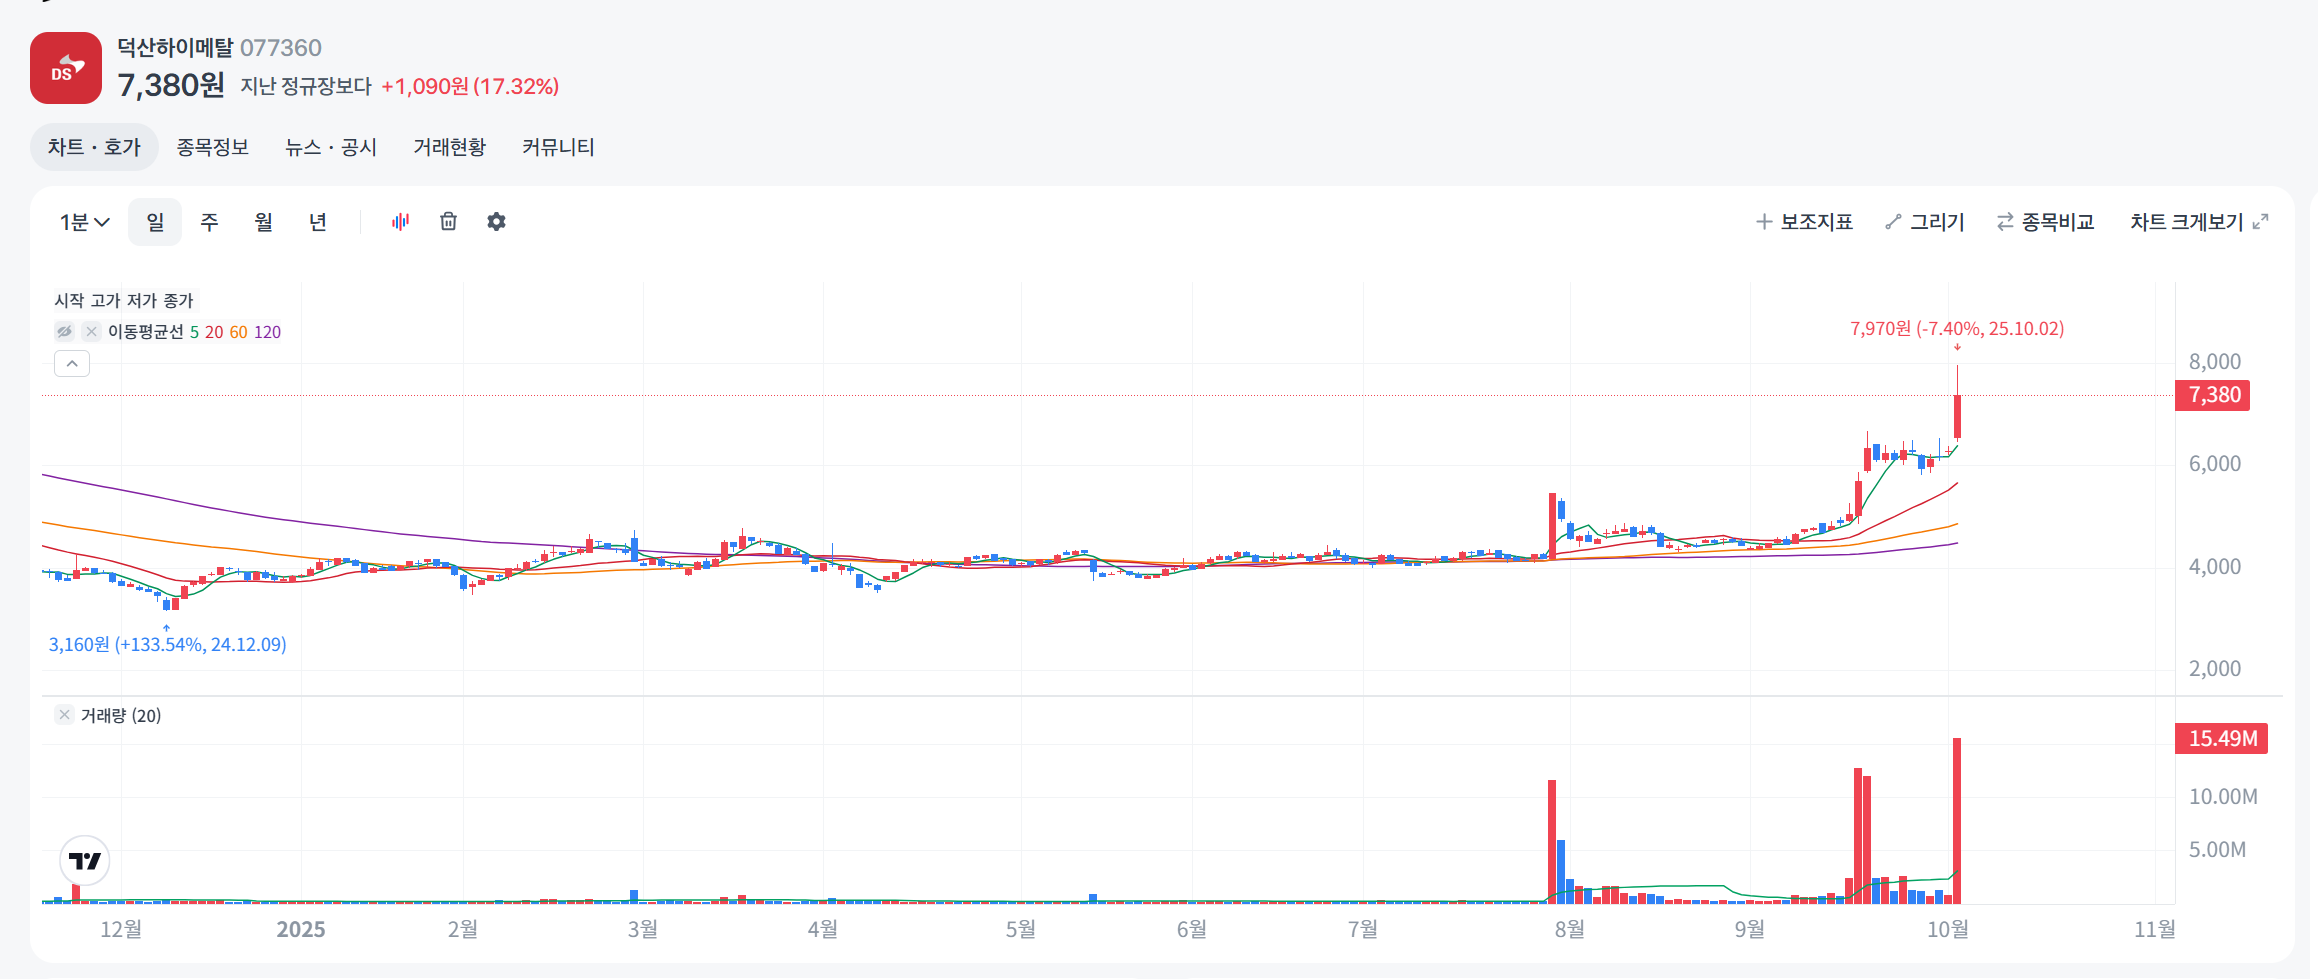Click the trash bin delete drawings icon

(449, 222)
